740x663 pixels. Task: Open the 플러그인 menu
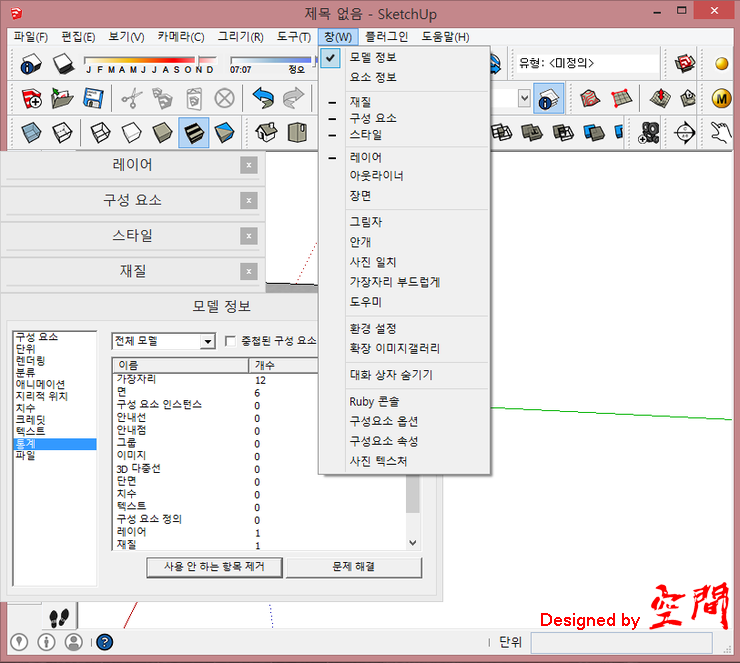coord(387,37)
